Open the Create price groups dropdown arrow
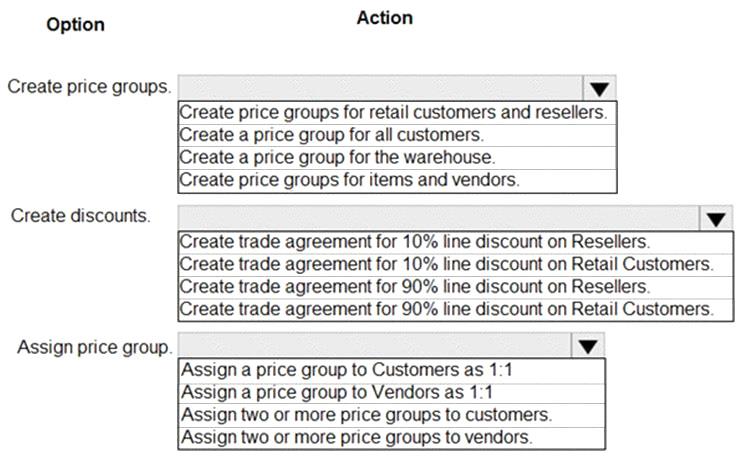739x457 pixels. pos(600,88)
